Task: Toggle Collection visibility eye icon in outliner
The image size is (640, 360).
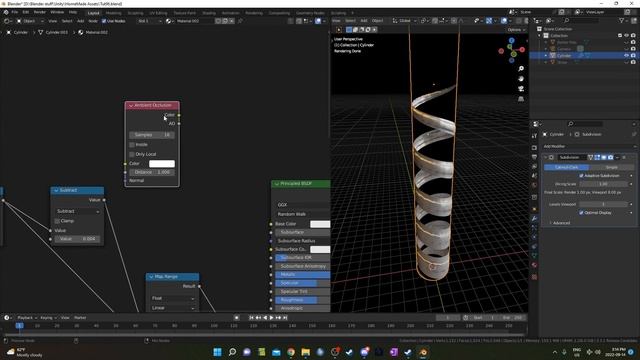Action: pyautogui.click(x=627, y=36)
